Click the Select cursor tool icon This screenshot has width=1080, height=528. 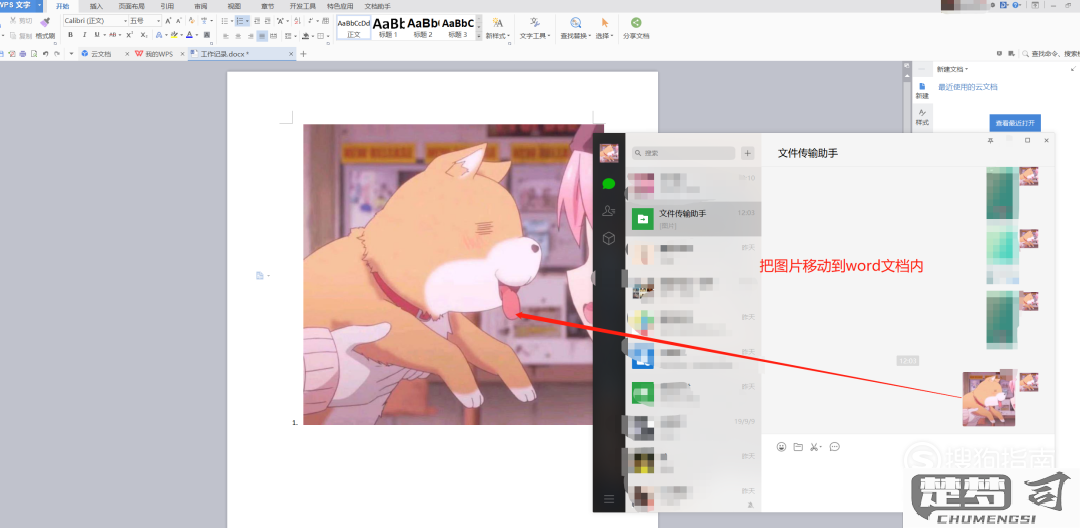point(605,23)
